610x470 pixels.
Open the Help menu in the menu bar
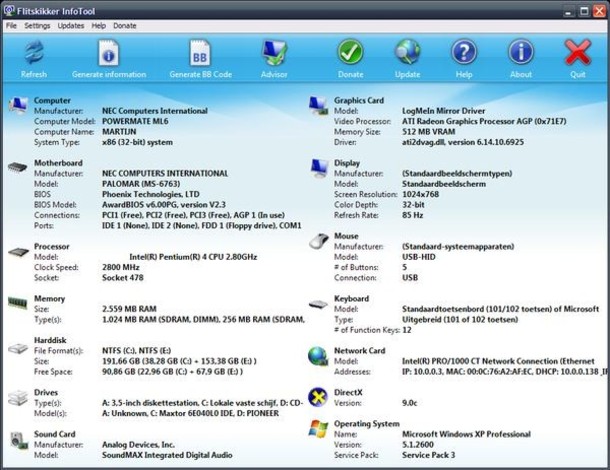click(98, 26)
